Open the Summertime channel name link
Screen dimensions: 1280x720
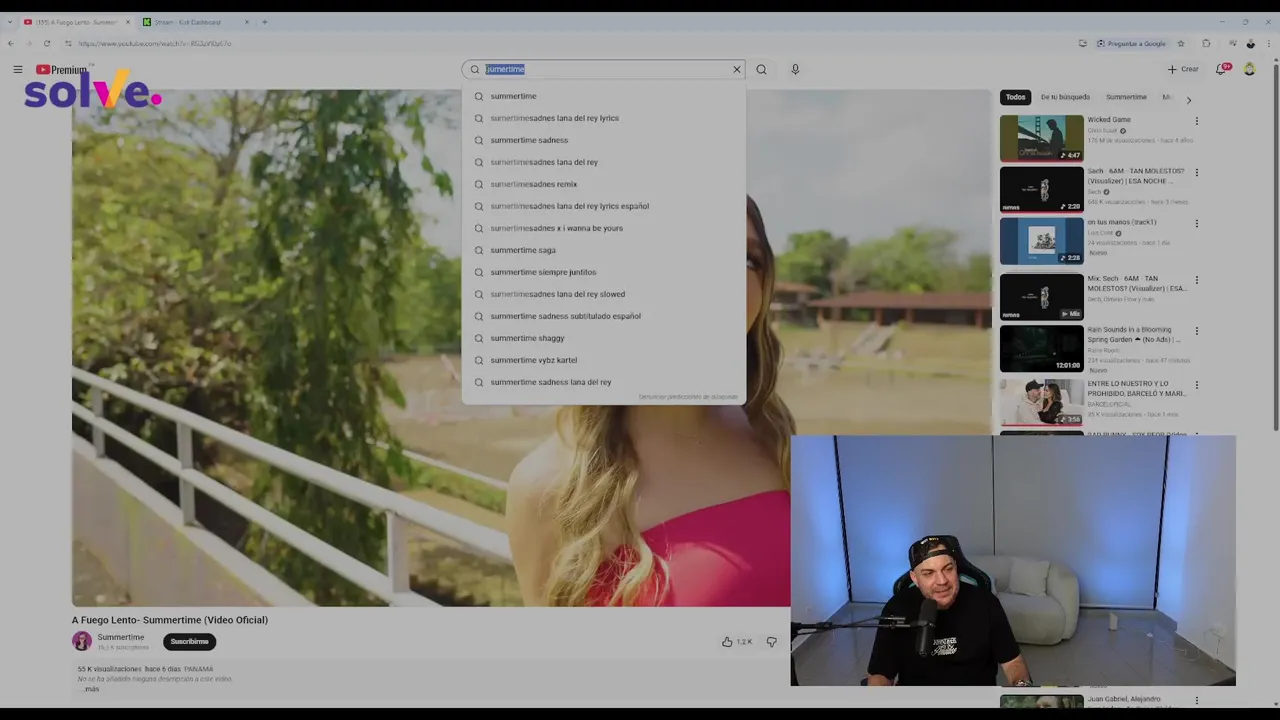click(x=121, y=637)
